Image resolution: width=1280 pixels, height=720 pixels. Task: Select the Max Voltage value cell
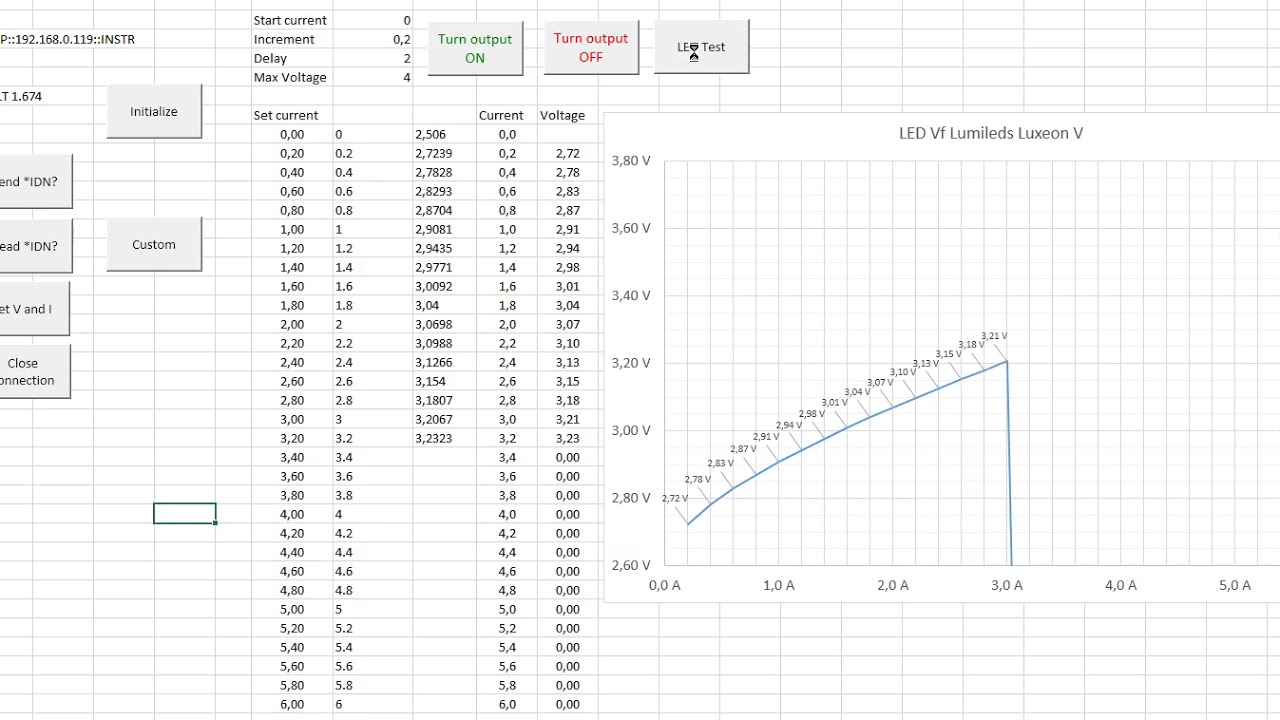373,77
